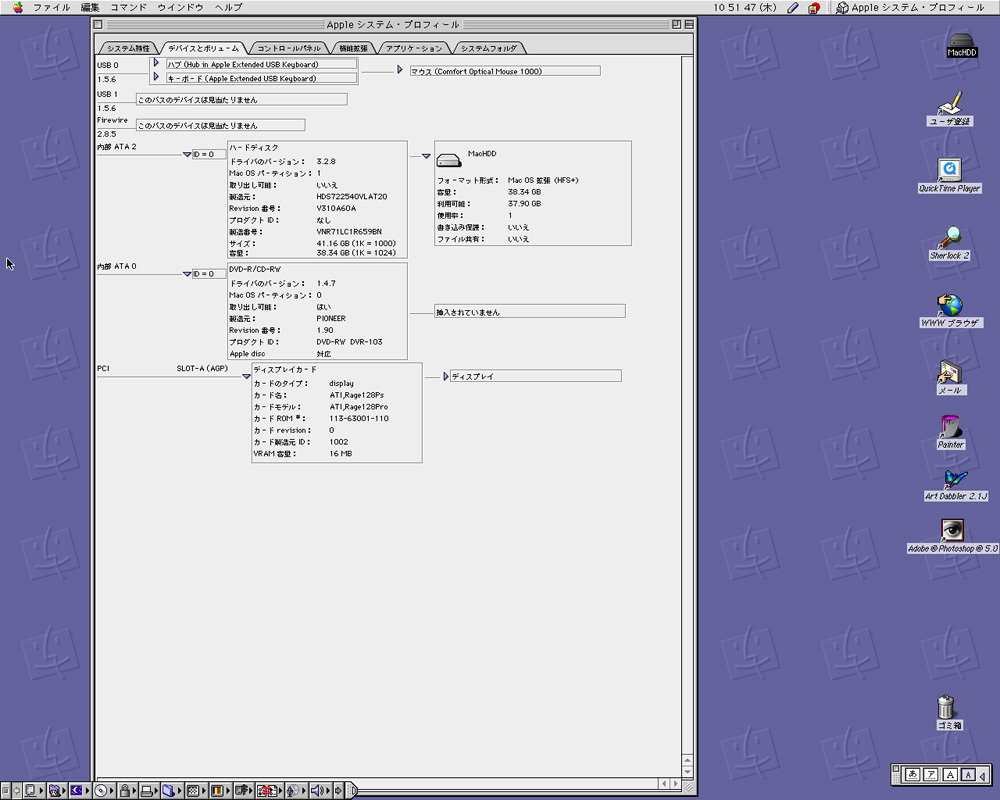The image size is (1000, 800).
Task: Collapse the ディスプレイカード details
Action: [246, 376]
